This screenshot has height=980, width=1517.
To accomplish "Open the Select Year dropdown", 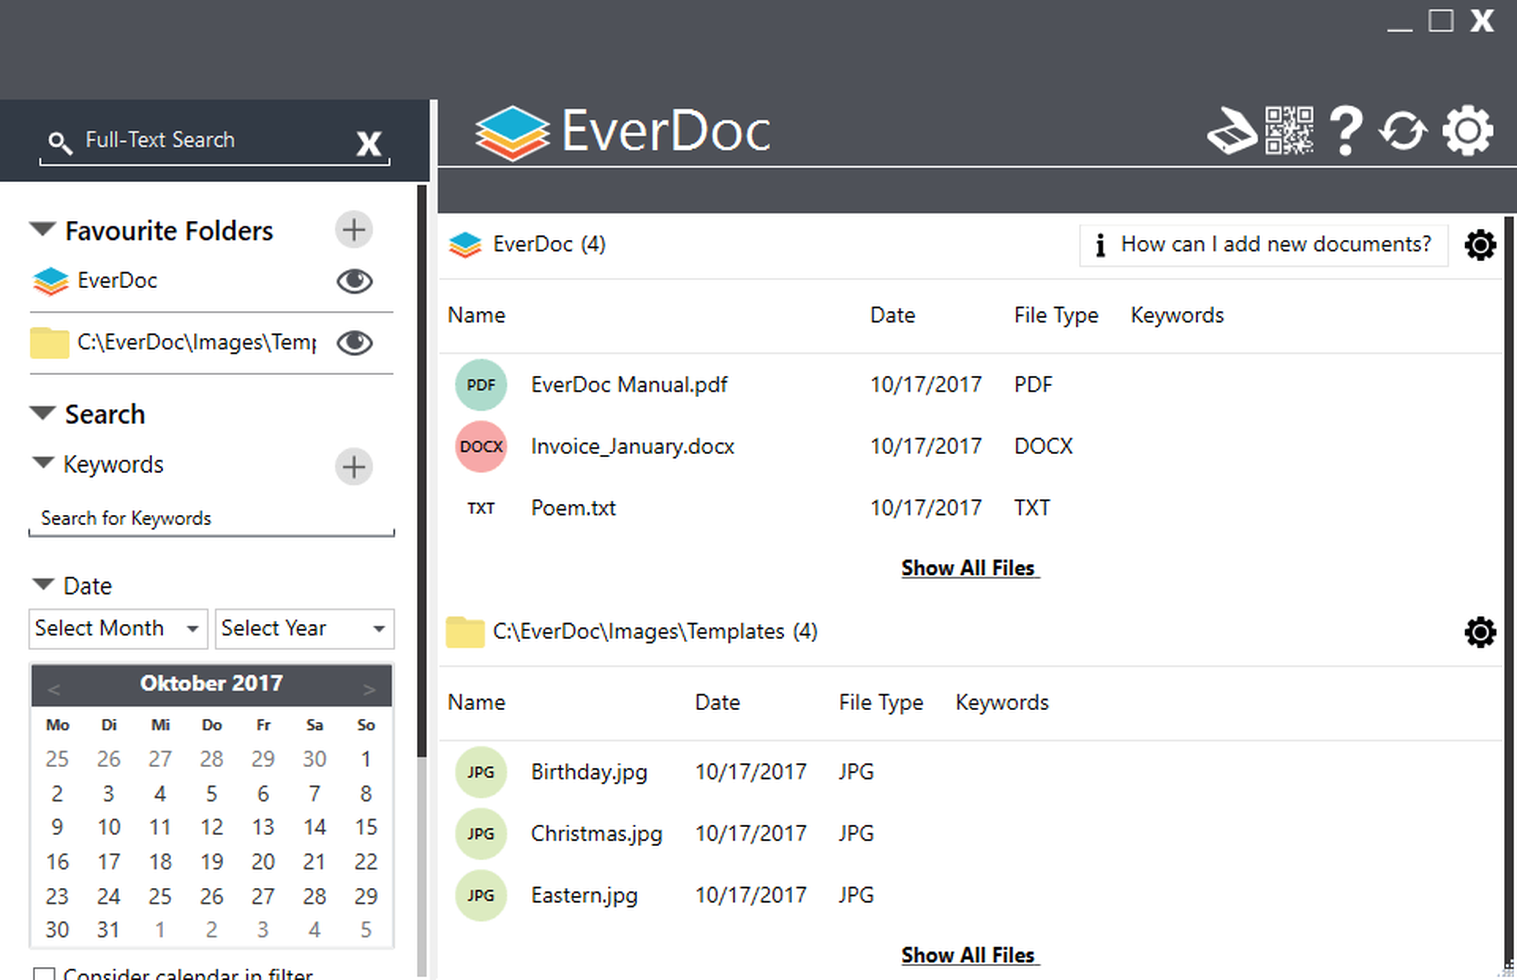I will tap(304, 629).
